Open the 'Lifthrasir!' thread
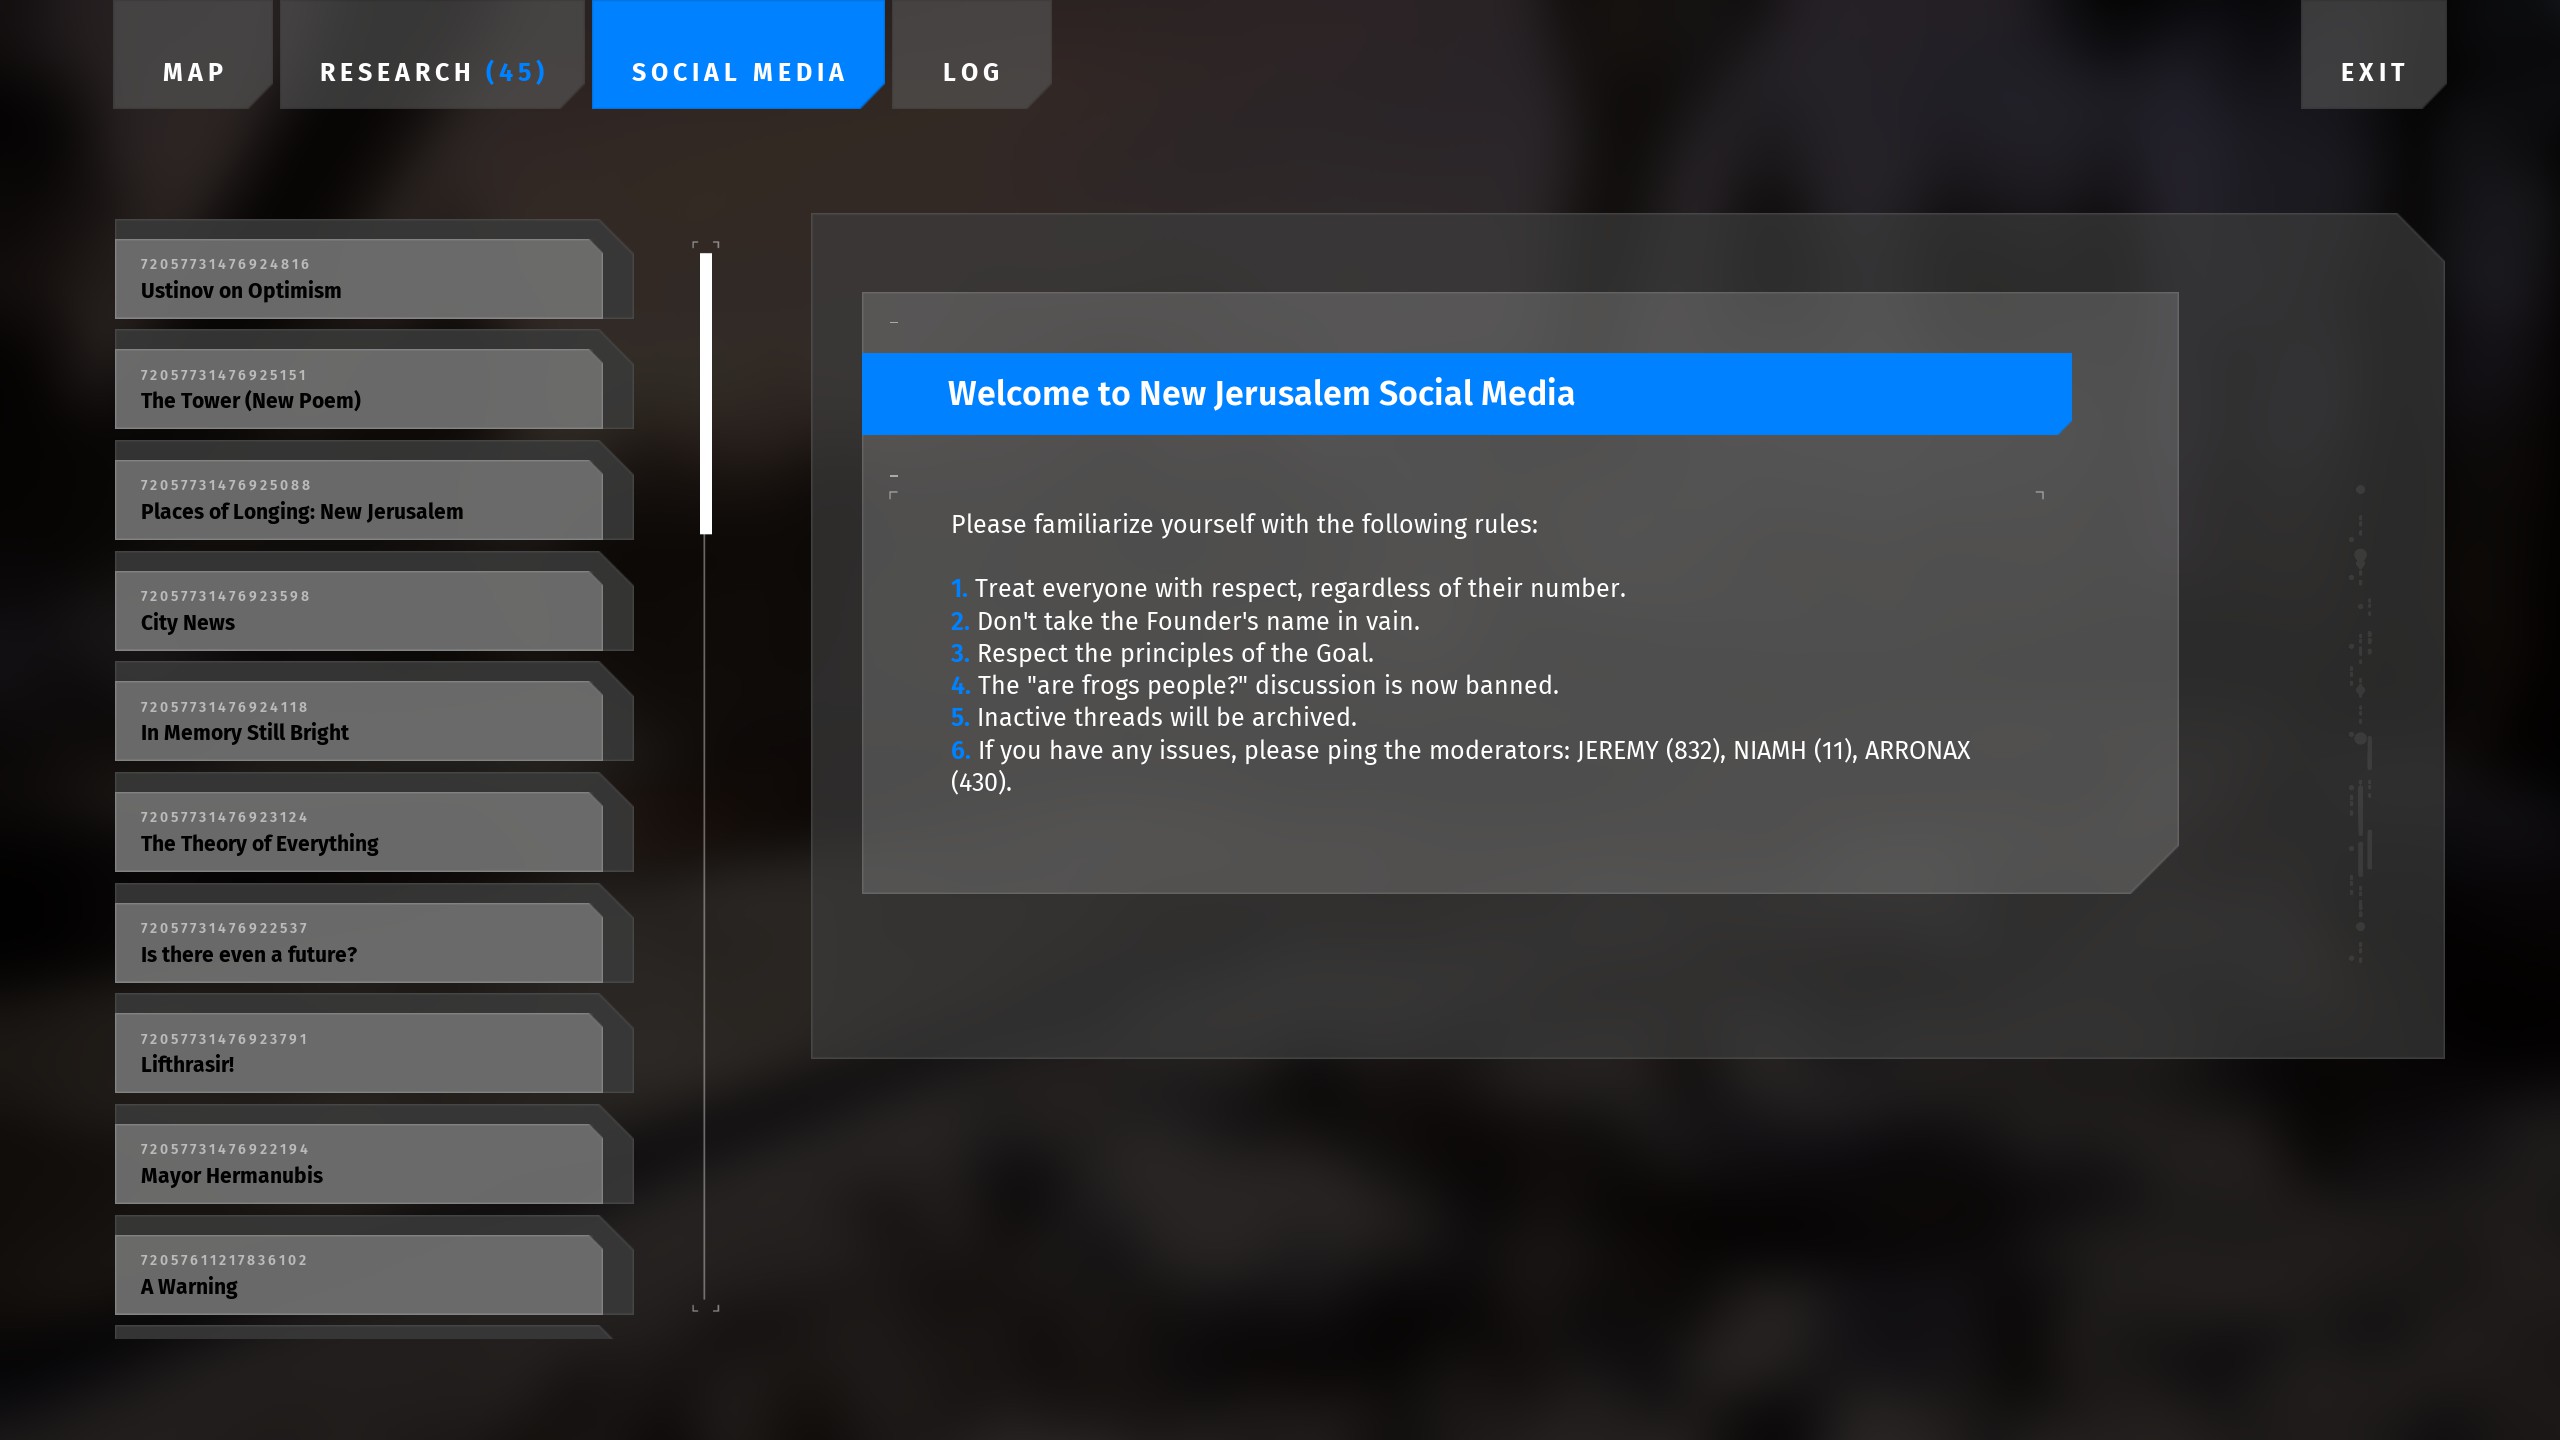This screenshot has height=1440, width=2560. pos(358,1053)
